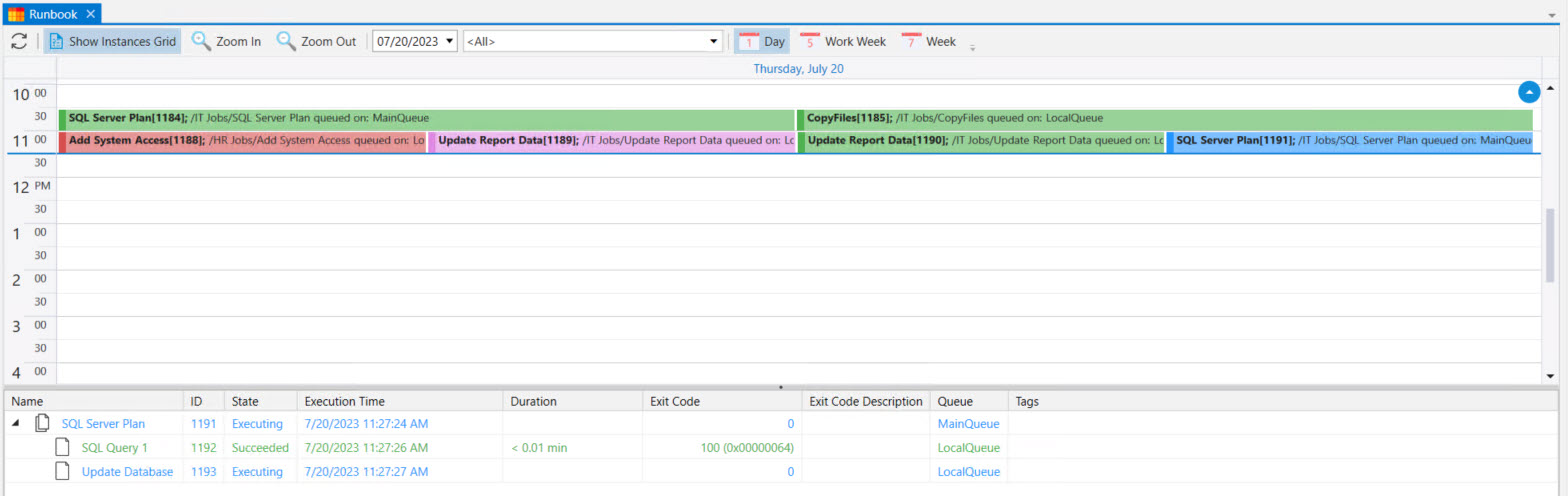
Task: Click calendar scrollbar up arrow
Action: tap(1551, 89)
